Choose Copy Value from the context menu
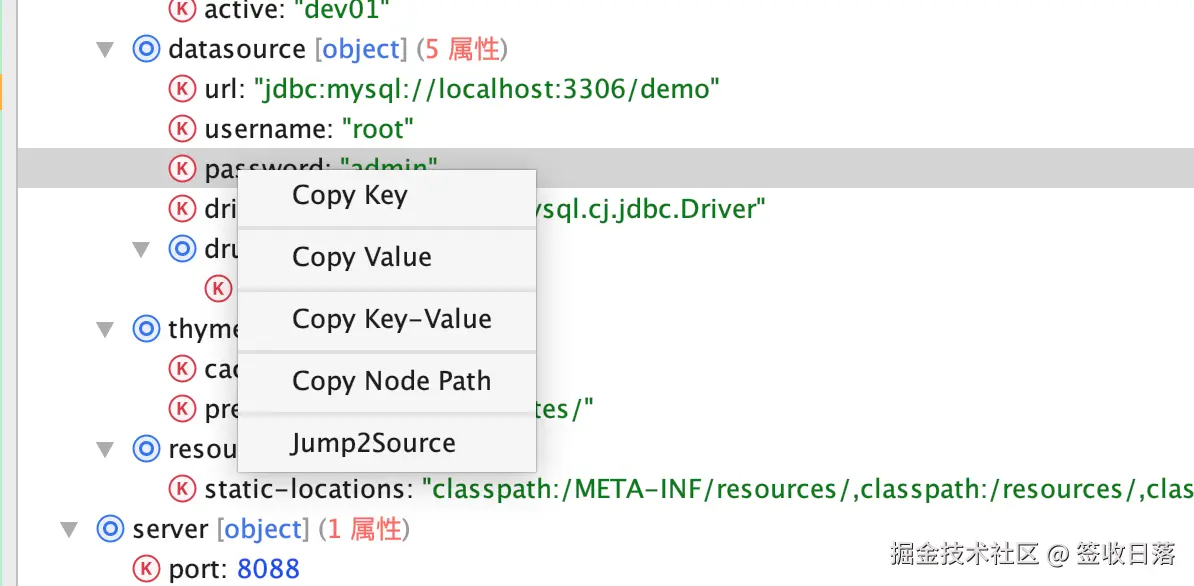 point(360,257)
